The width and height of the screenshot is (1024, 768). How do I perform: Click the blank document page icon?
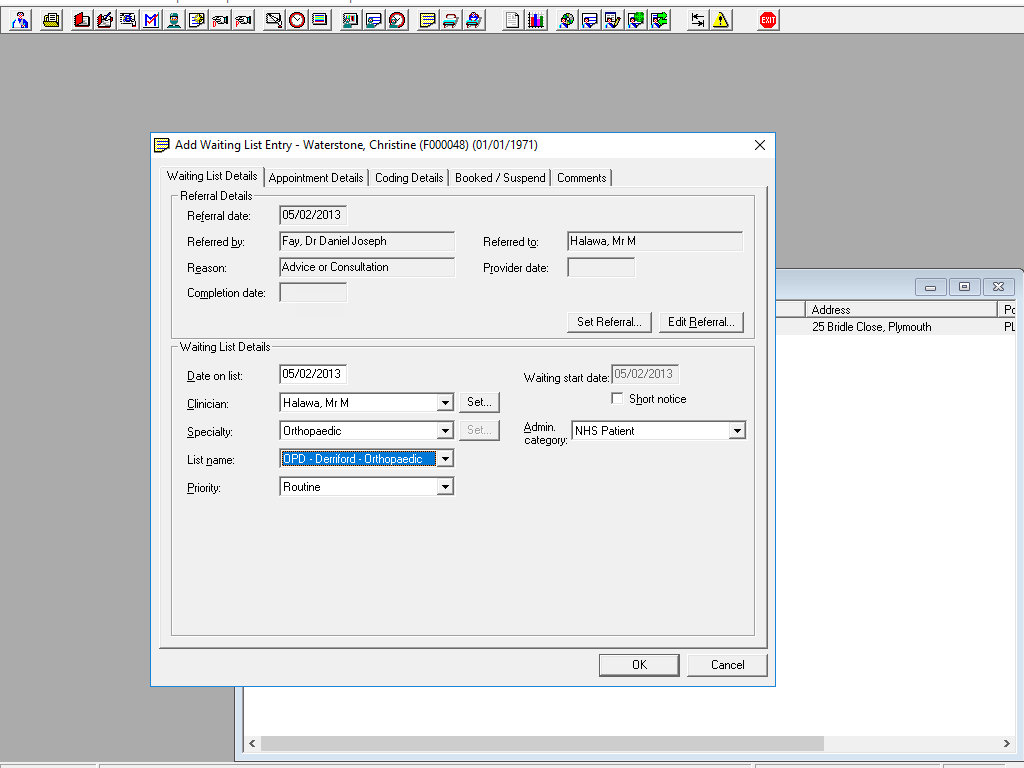tap(513, 20)
